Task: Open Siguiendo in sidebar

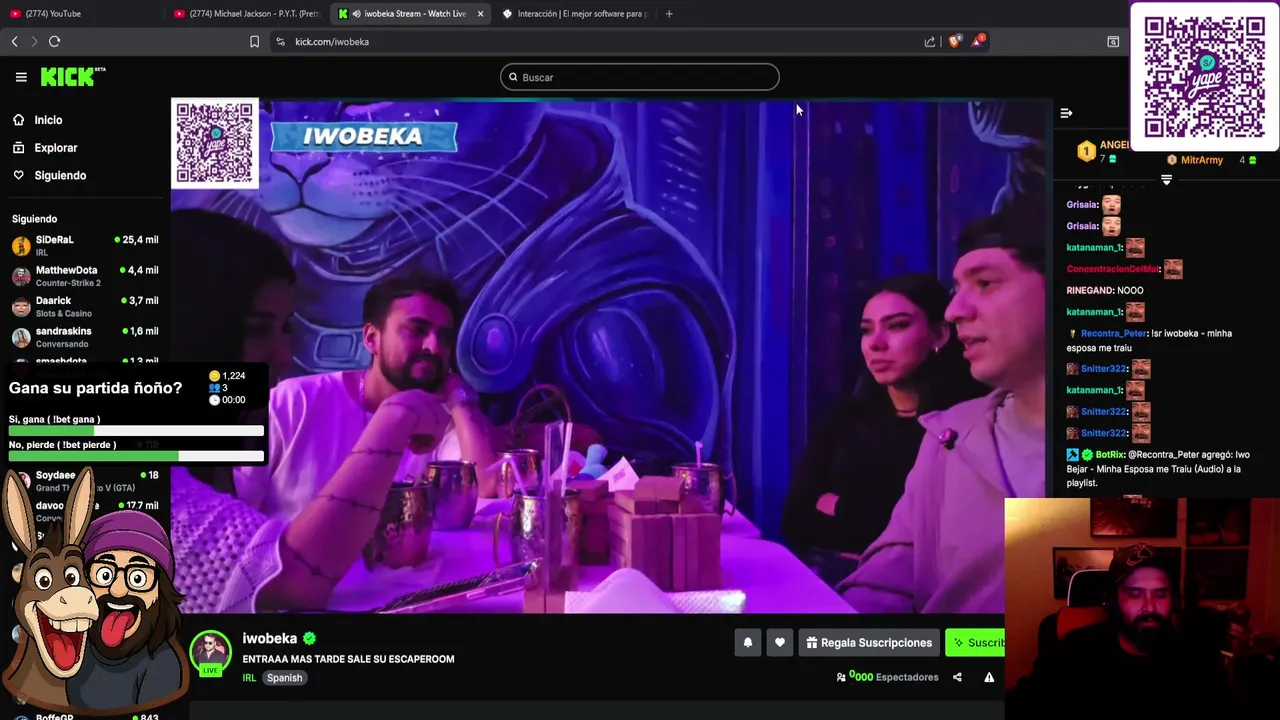Action: 60,175
